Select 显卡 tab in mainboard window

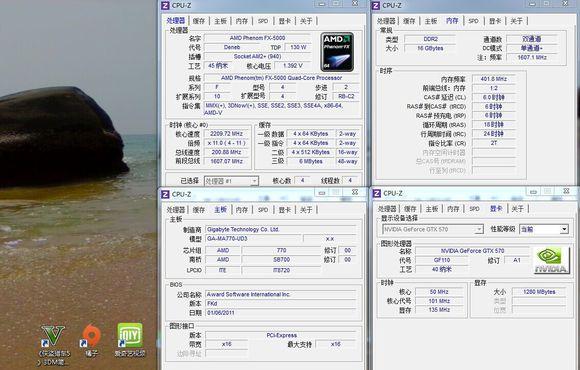point(284,210)
